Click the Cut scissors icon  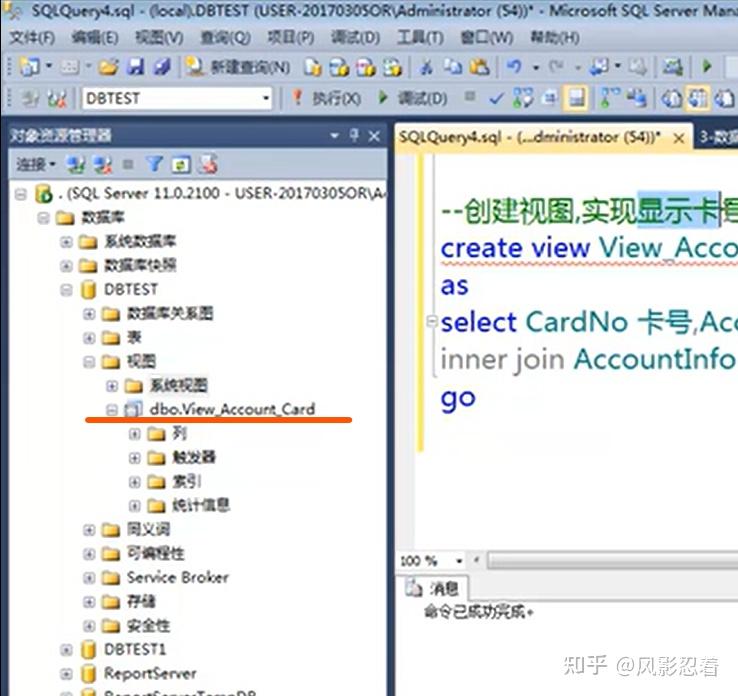click(x=426, y=67)
